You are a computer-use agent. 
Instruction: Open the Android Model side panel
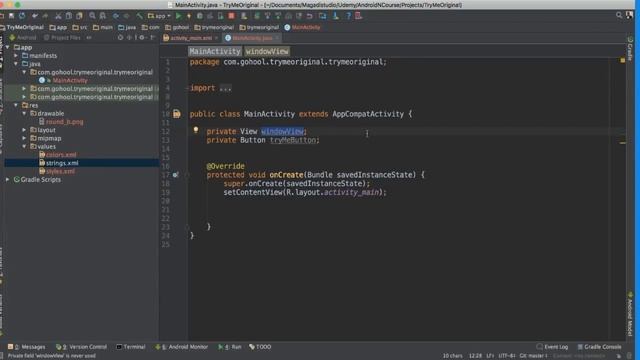coord(630,314)
